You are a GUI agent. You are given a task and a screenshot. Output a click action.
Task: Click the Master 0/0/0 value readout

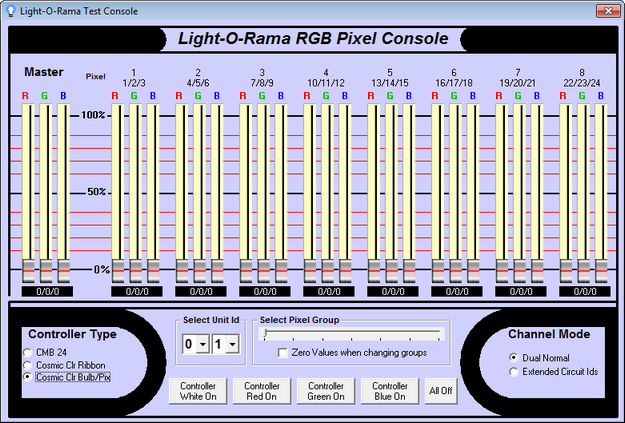(x=47, y=291)
